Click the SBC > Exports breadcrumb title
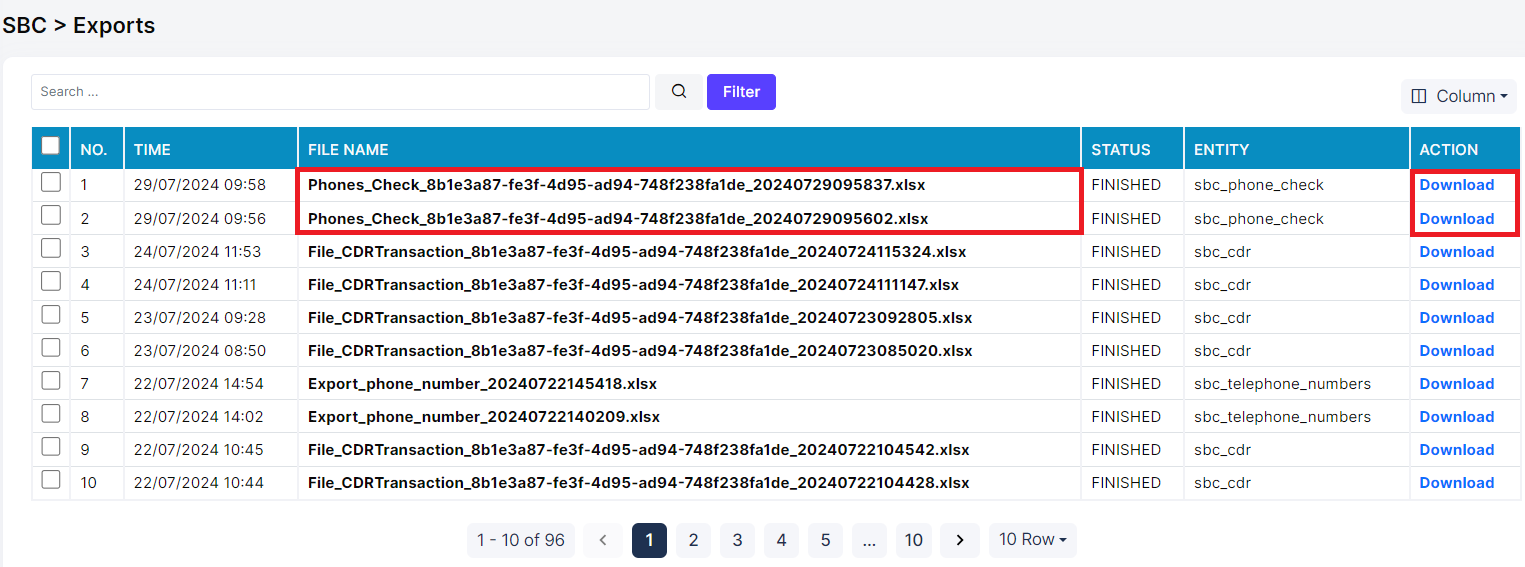This screenshot has height=567, width=1525. [79, 25]
